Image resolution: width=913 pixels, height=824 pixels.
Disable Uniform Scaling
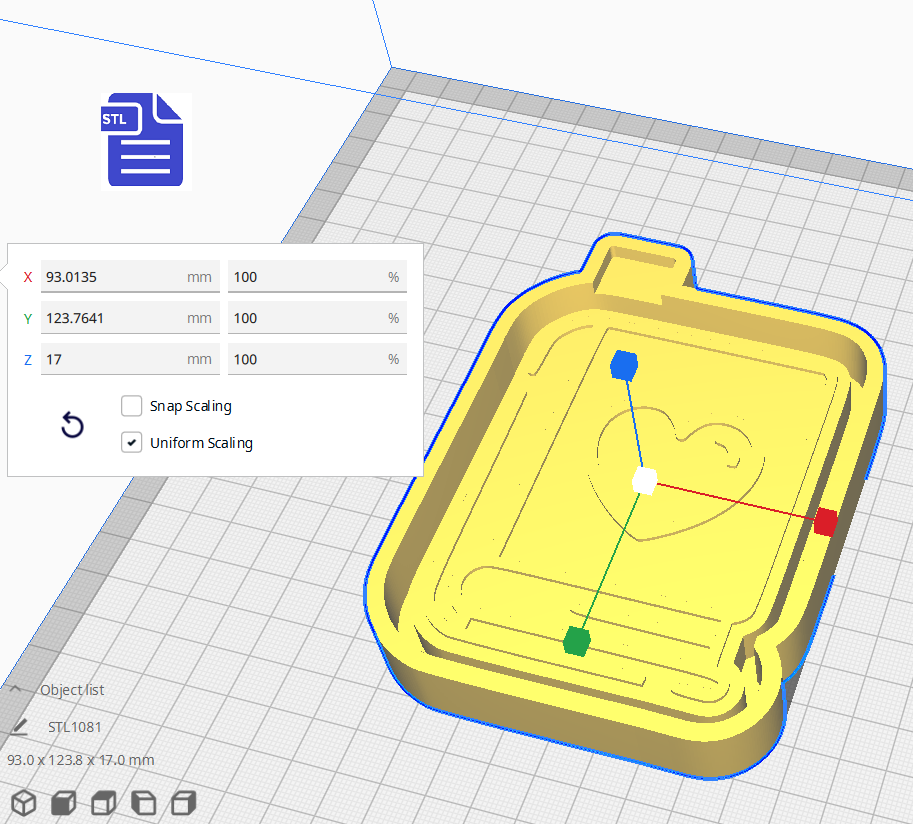coord(131,442)
